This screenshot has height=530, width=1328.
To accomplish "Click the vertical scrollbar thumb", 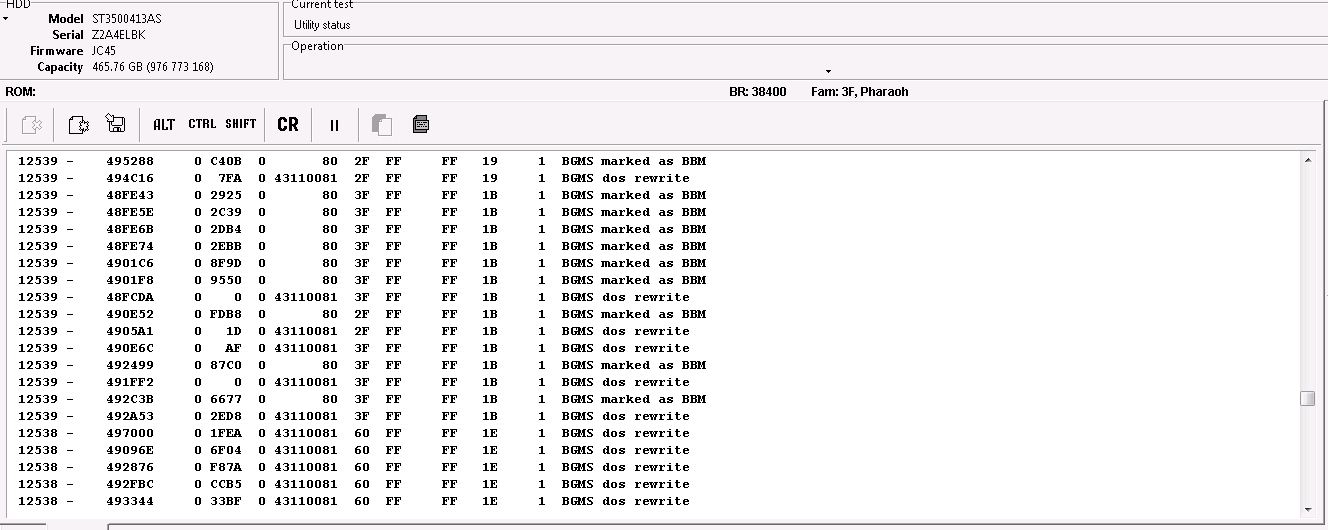I will coord(1308,398).
